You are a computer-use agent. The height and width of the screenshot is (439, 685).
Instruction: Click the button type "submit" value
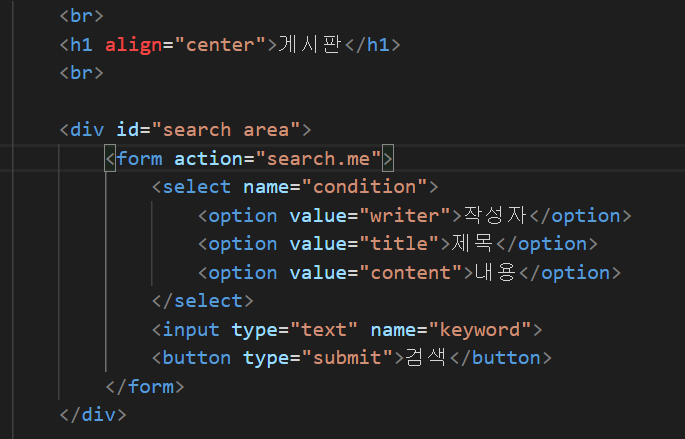pyautogui.click(x=347, y=358)
